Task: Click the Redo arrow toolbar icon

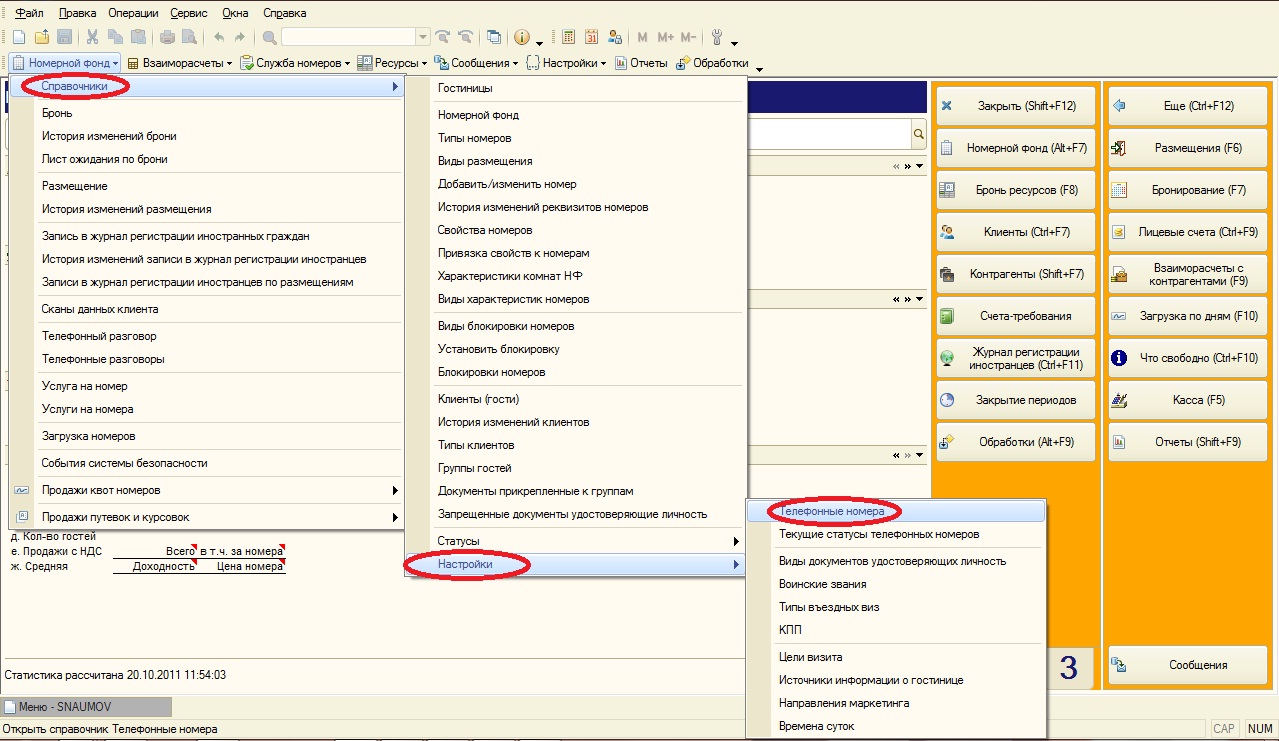Action: [240, 38]
